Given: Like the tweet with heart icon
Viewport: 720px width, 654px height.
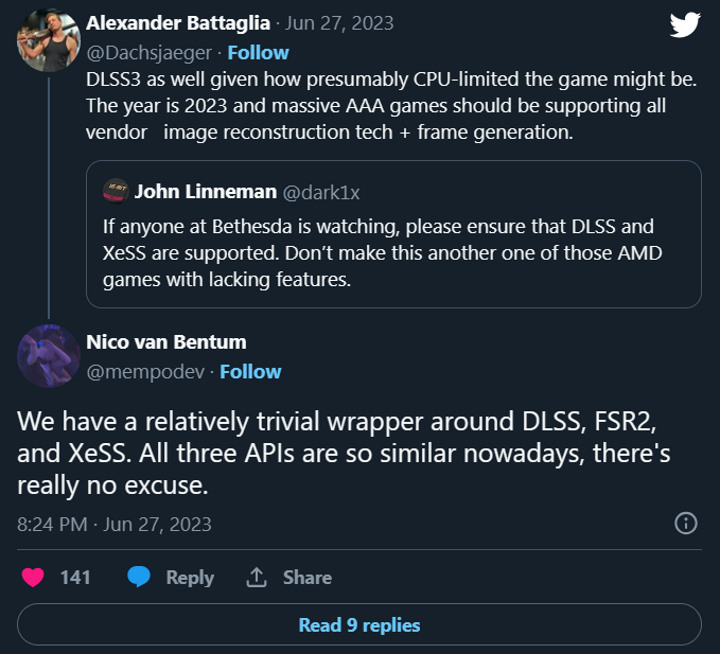Looking at the screenshot, I should pos(34,577).
